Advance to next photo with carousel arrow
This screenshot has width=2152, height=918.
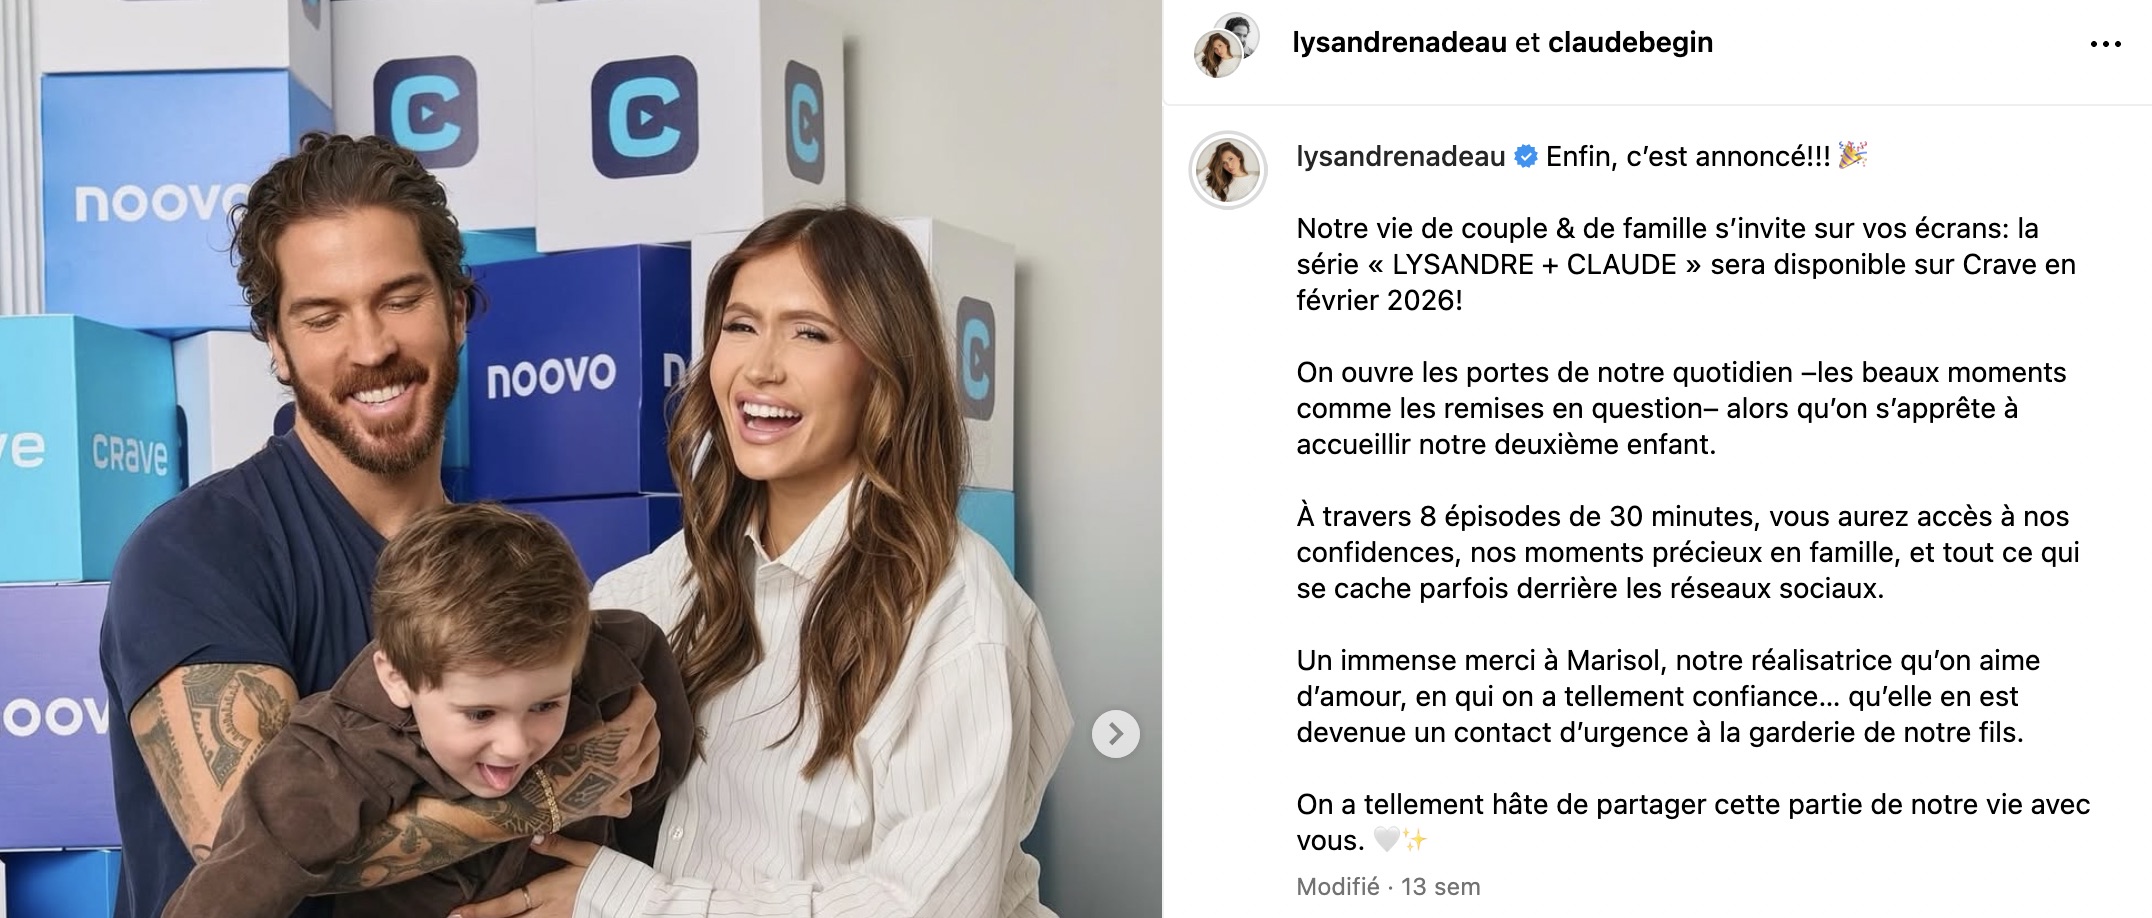tap(1115, 734)
